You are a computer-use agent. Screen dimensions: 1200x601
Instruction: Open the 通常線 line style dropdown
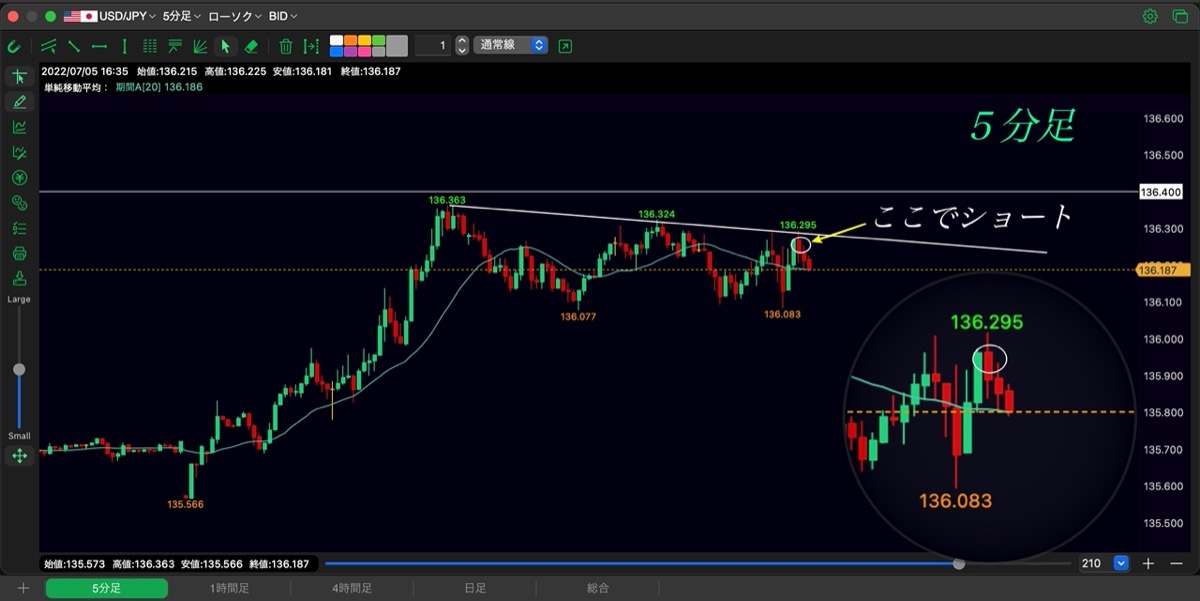tap(511, 45)
